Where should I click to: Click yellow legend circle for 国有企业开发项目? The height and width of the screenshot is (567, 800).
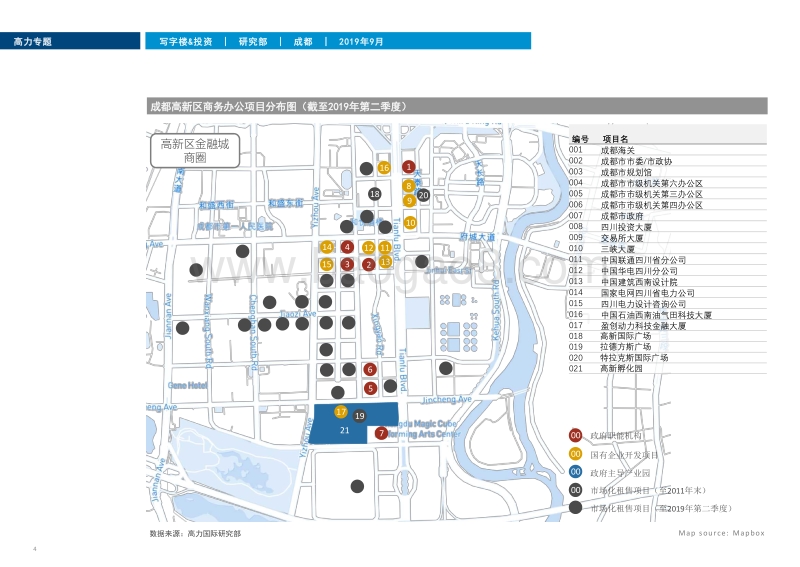tap(576, 454)
